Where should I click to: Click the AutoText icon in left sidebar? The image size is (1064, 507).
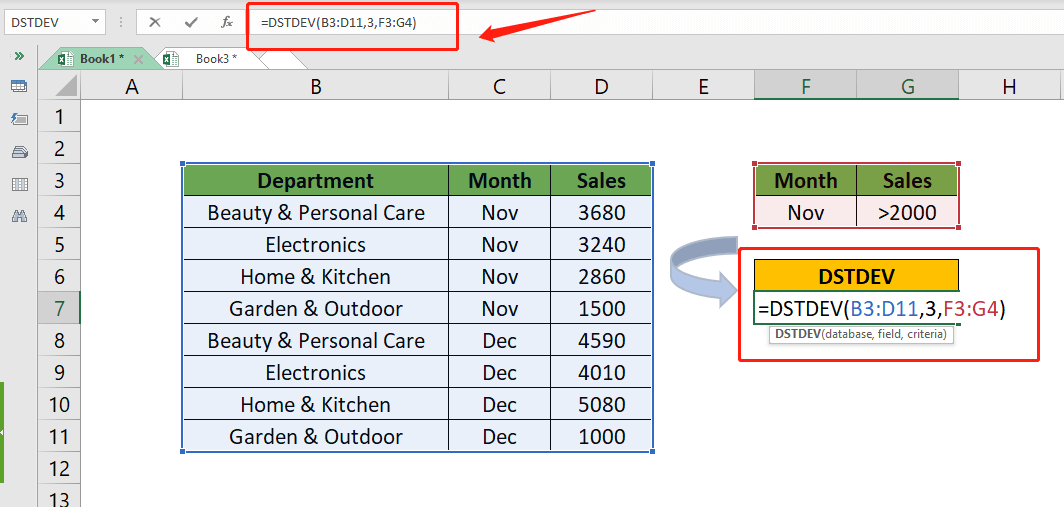pyautogui.click(x=19, y=119)
